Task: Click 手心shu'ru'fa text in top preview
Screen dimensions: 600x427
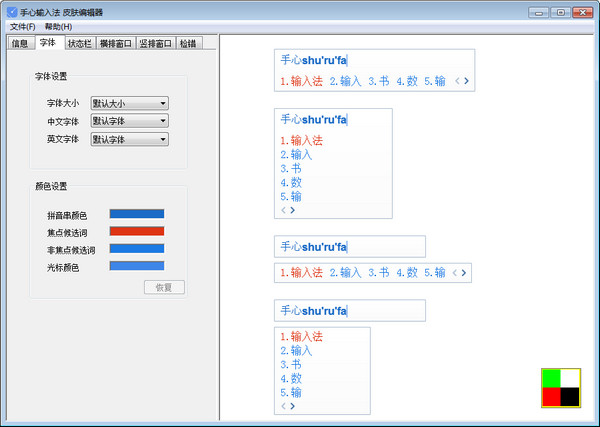Action: tap(313, 60)
